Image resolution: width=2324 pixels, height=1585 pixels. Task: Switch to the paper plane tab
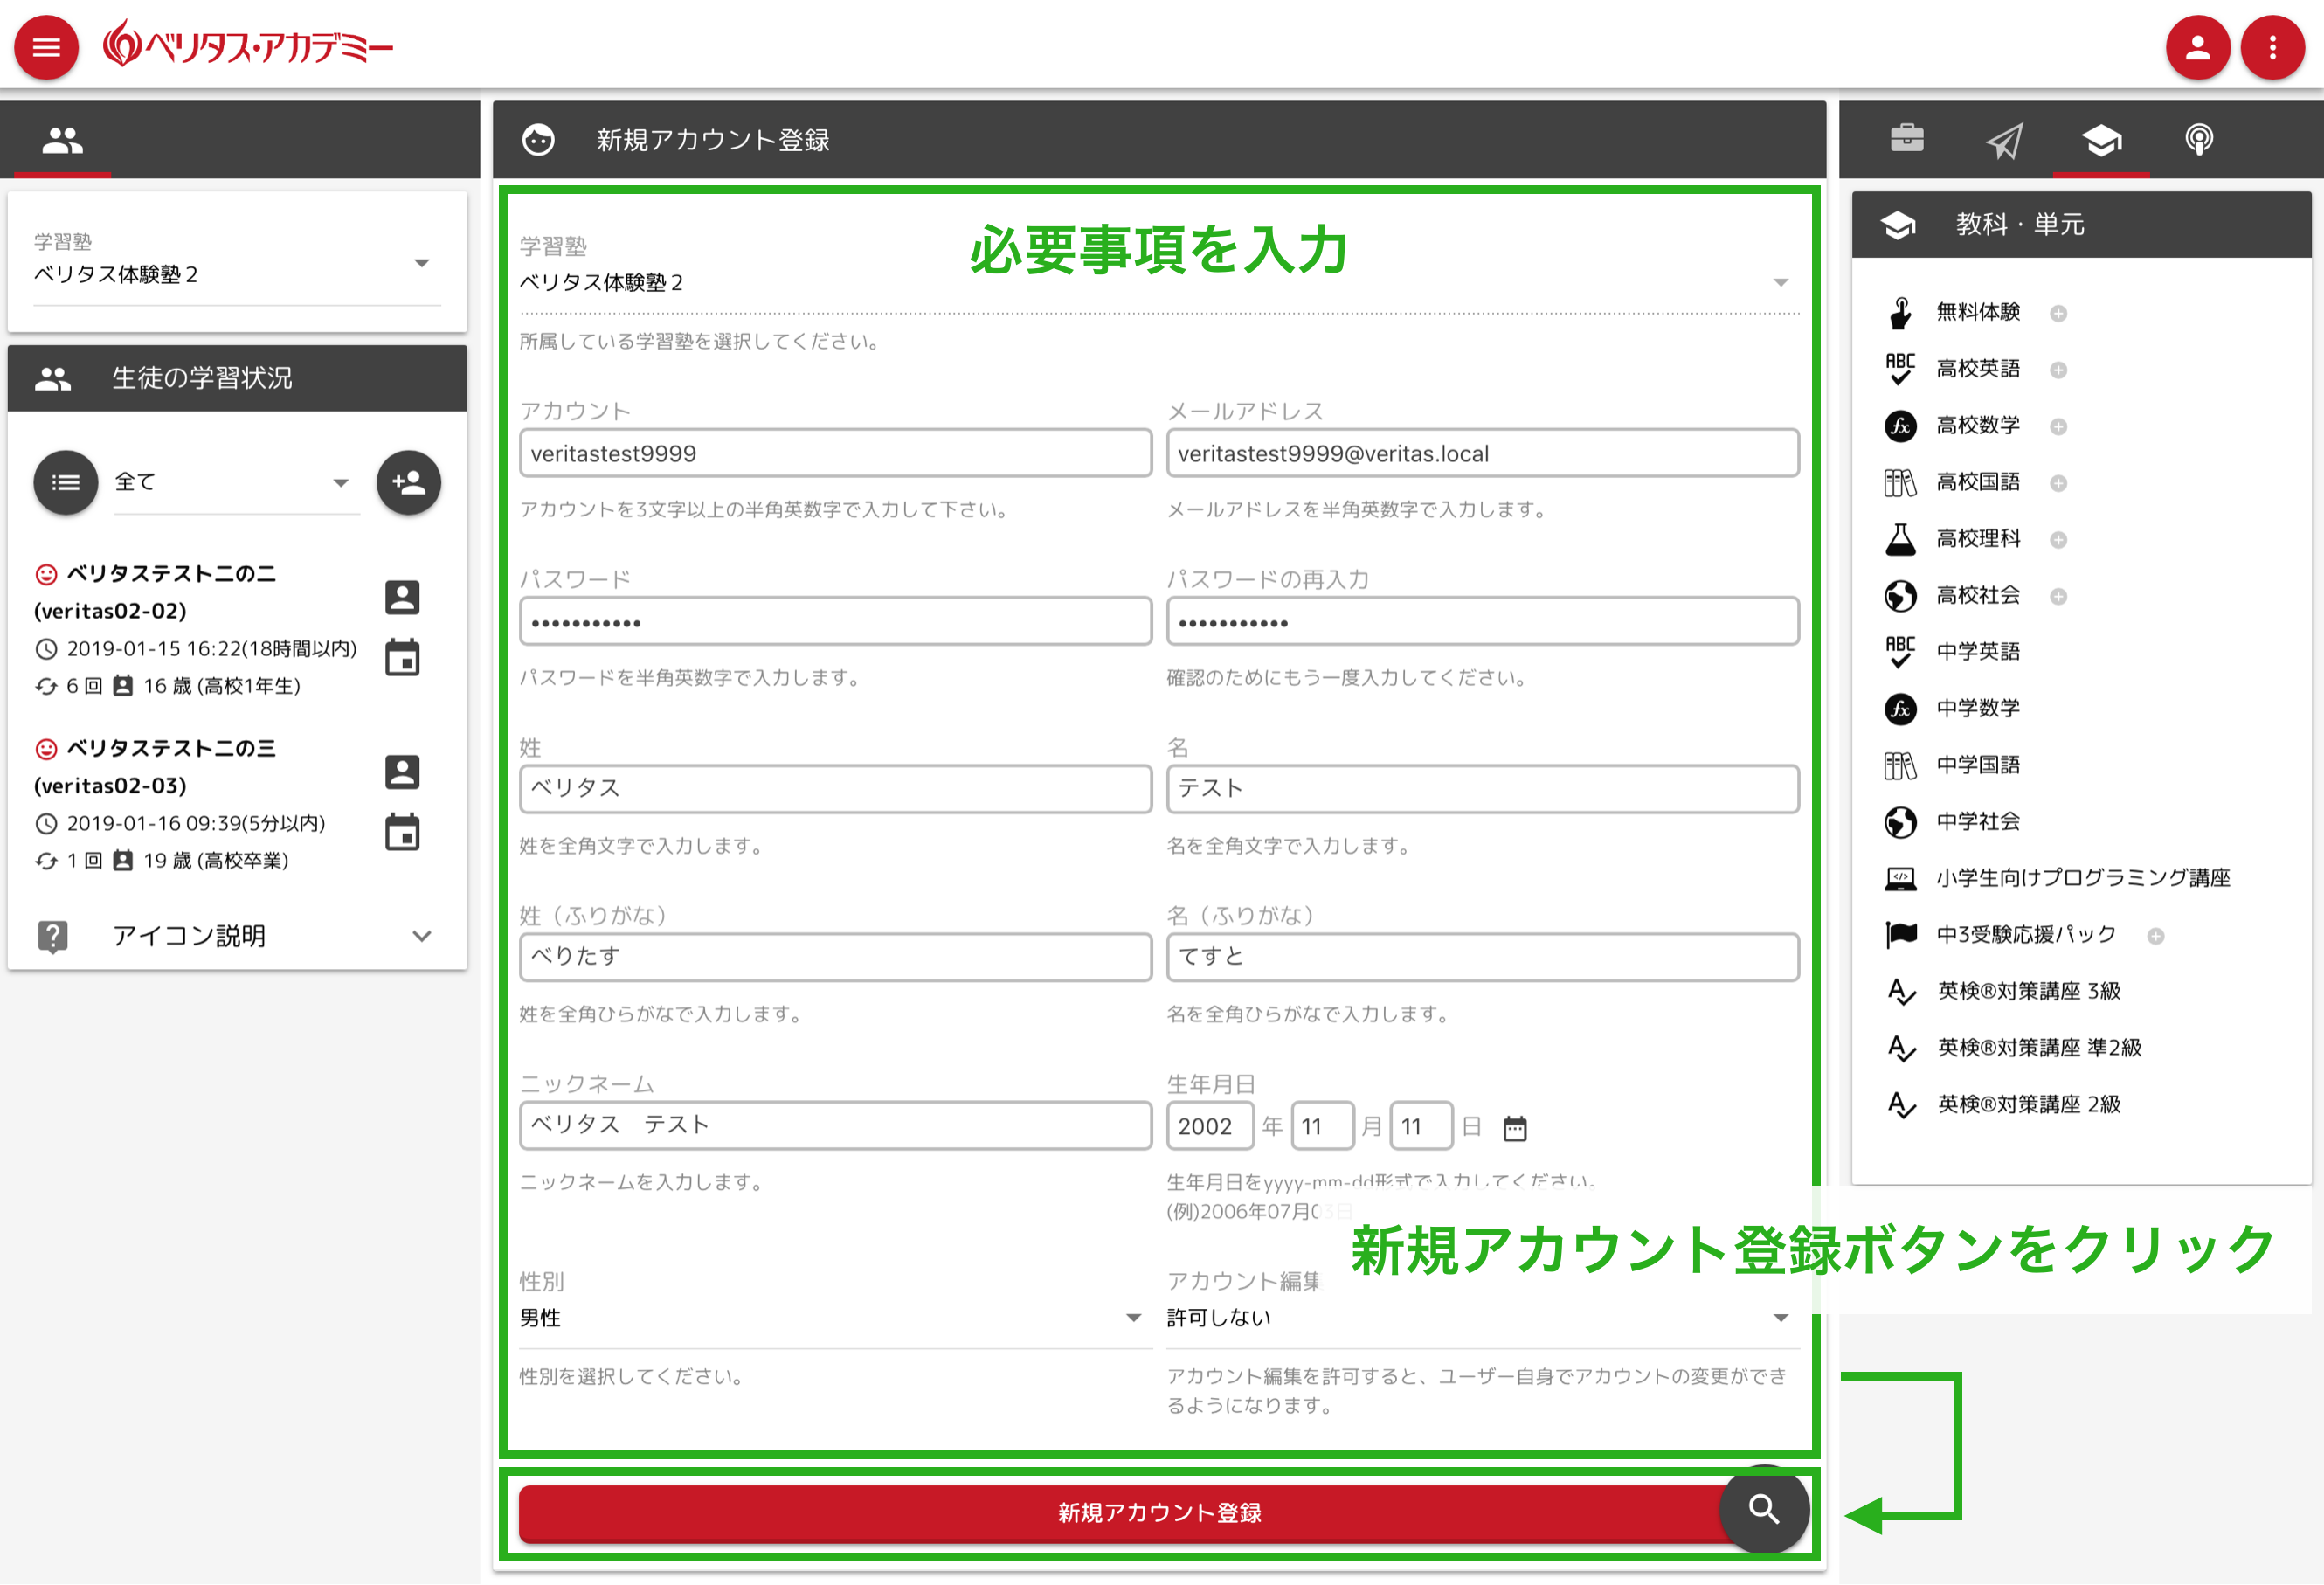coord(2004,140)
